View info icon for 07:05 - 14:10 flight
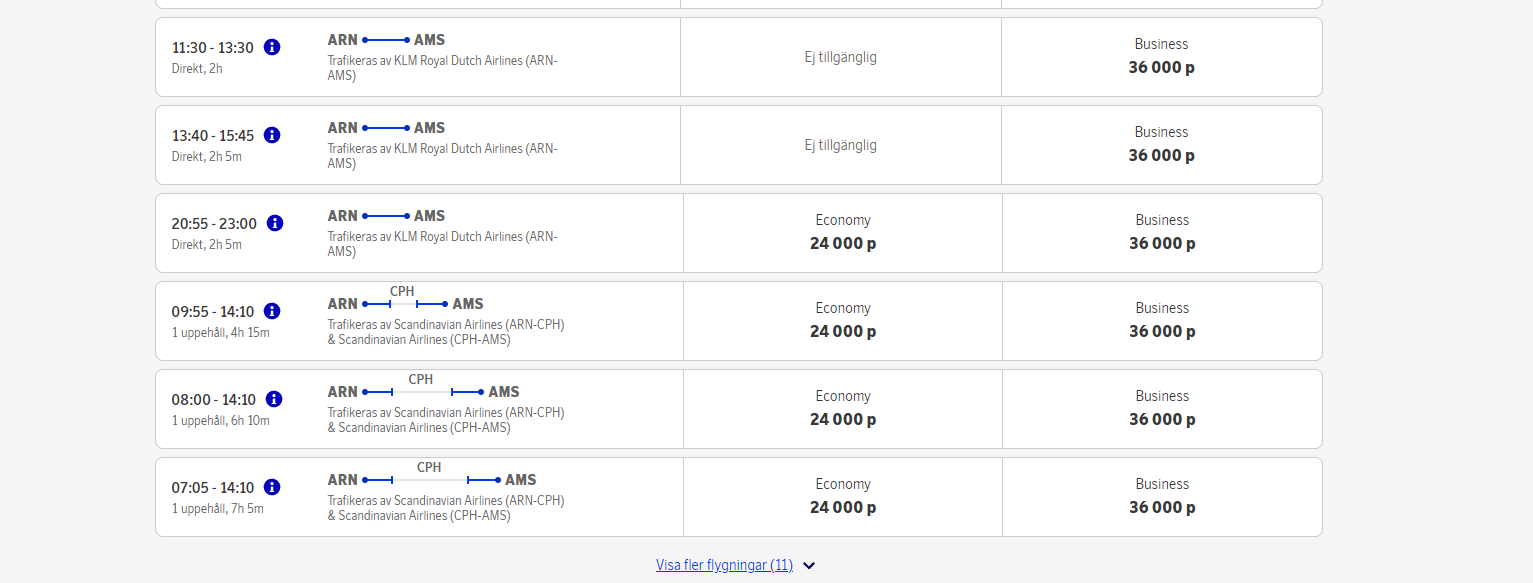This screenshot has height=583, width=1533. coord(272,487)
